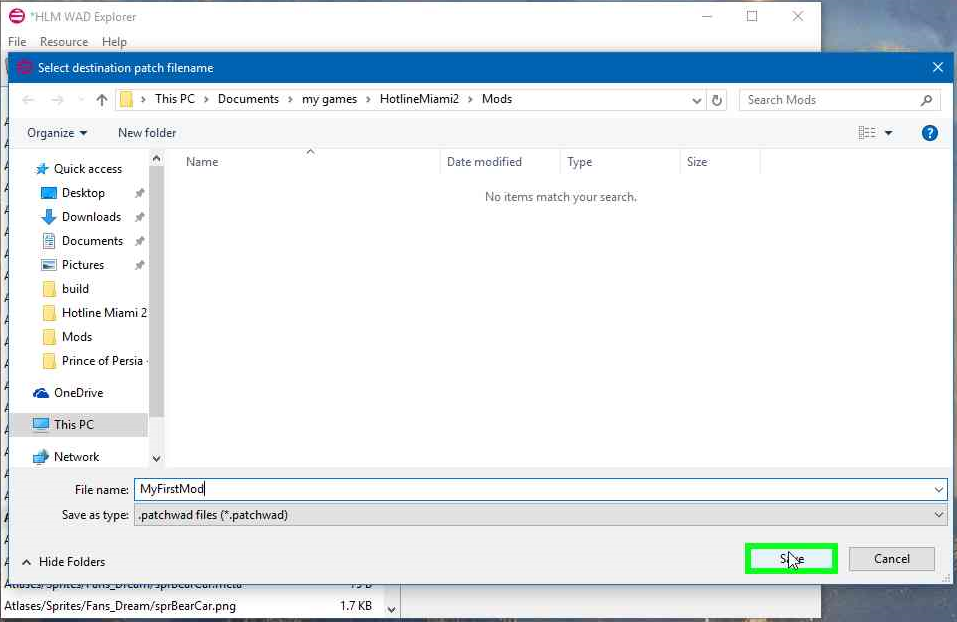Viewport: 957px width, 622px height.
Task: Expand the file name history dropdown
Action: tap(941, 489)
